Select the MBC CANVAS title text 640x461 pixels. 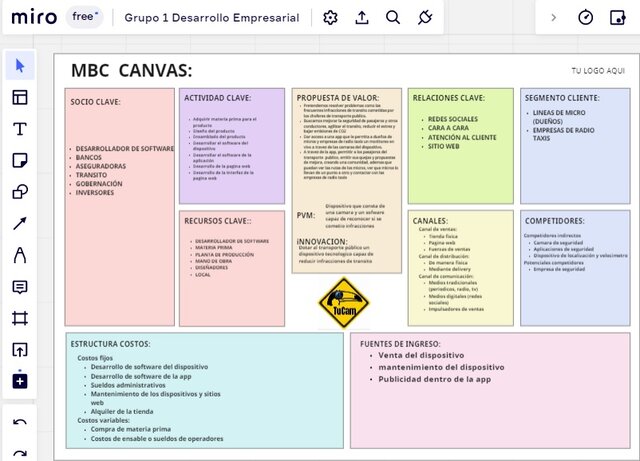click(131, 70)
